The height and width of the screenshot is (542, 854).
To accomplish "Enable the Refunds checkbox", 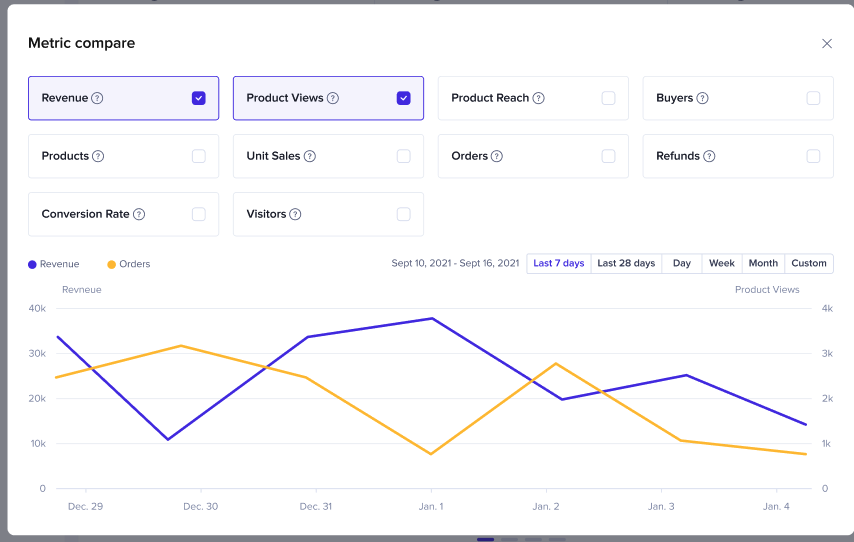I will click(x=813, y=156).
